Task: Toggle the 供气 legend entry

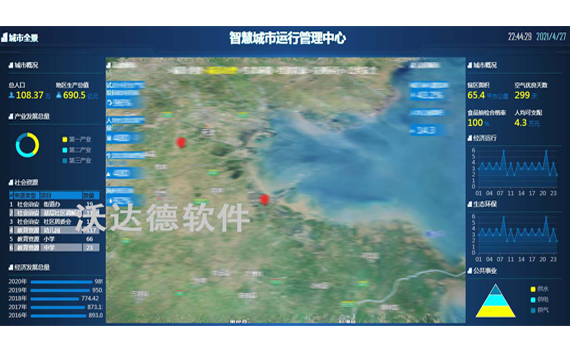Action: pyautogui.click(x=540, y=310)
